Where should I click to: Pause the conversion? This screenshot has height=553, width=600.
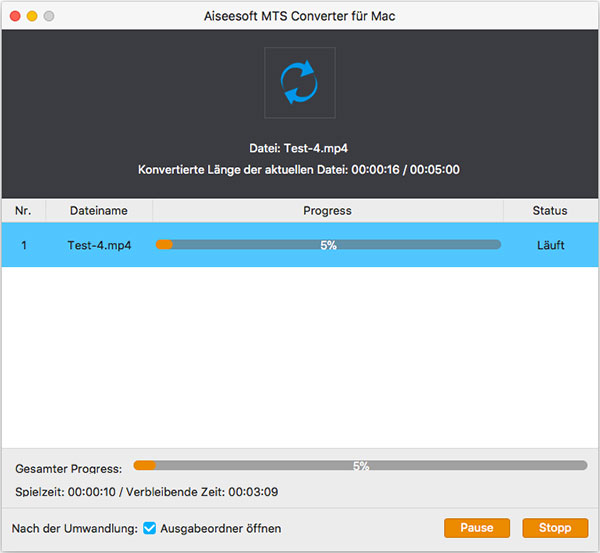pos(477,528)
